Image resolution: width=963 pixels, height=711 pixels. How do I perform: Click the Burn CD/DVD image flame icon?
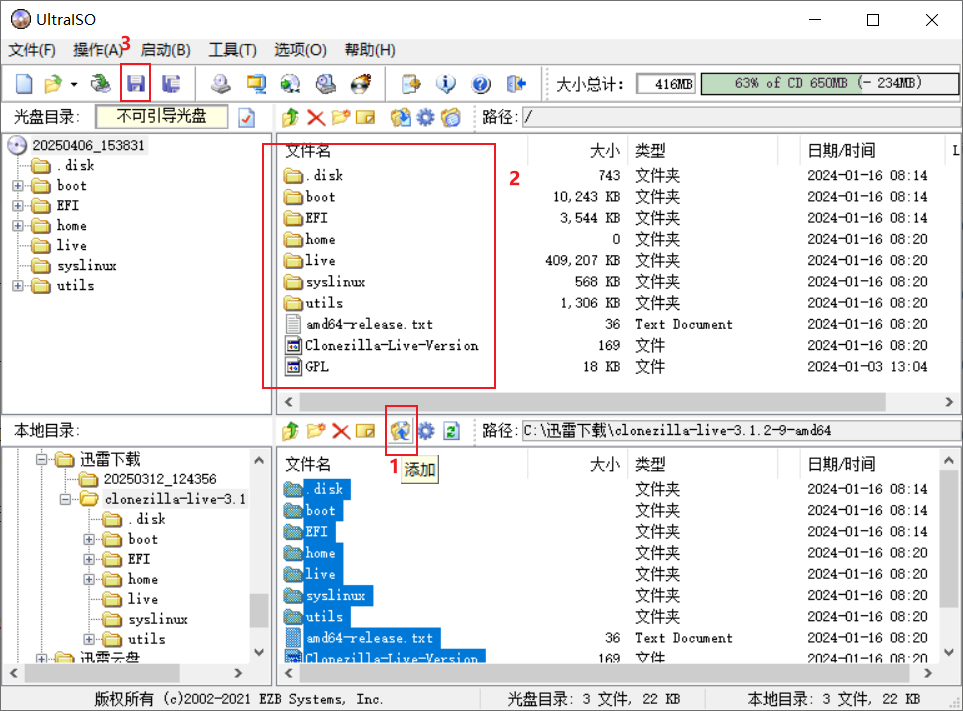click(361, 84)
